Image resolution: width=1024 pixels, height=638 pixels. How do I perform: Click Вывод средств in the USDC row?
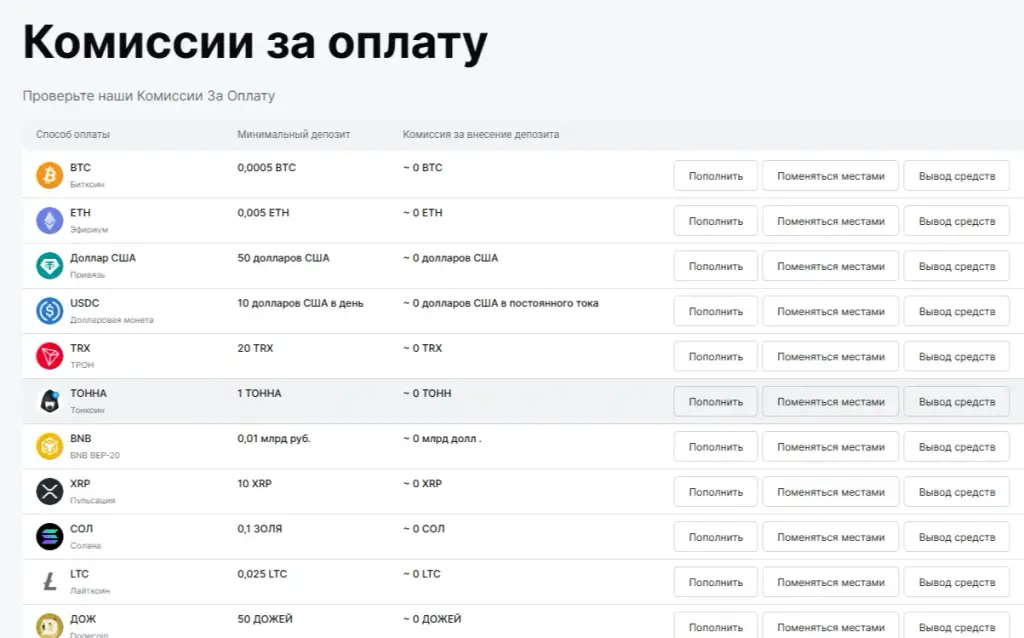click(957, 311)
